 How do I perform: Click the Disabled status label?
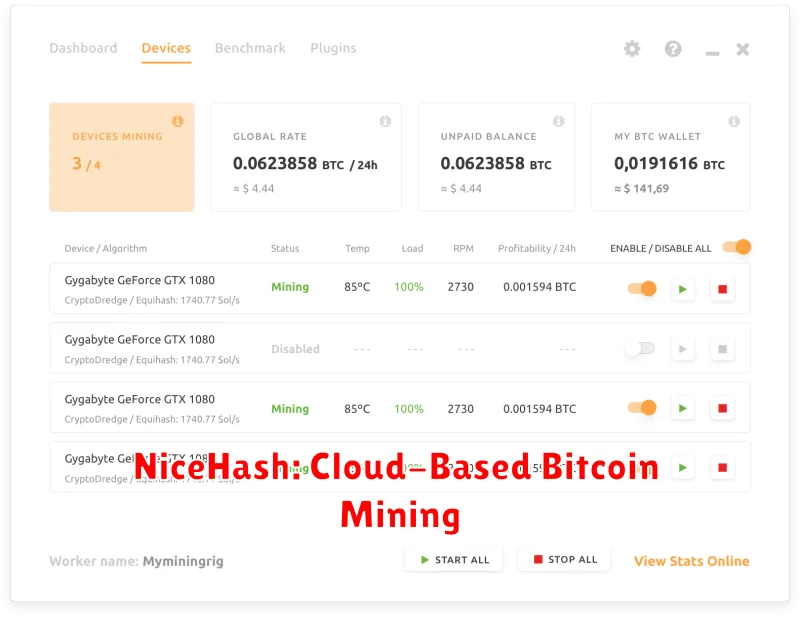[295, 349]
